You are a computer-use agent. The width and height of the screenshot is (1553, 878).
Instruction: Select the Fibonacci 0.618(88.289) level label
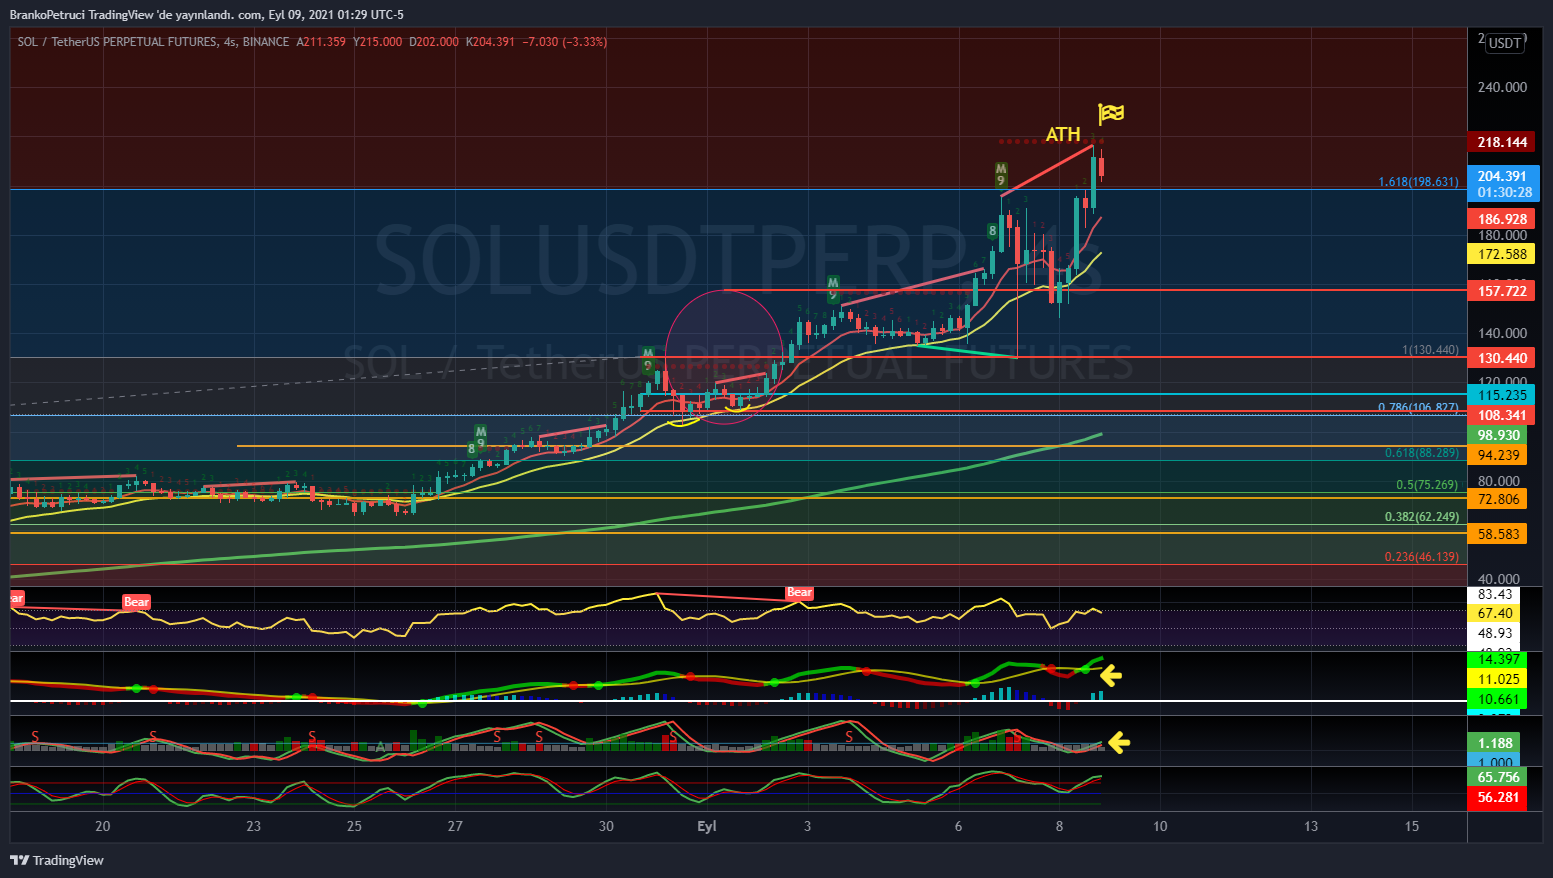[1421, 453]
